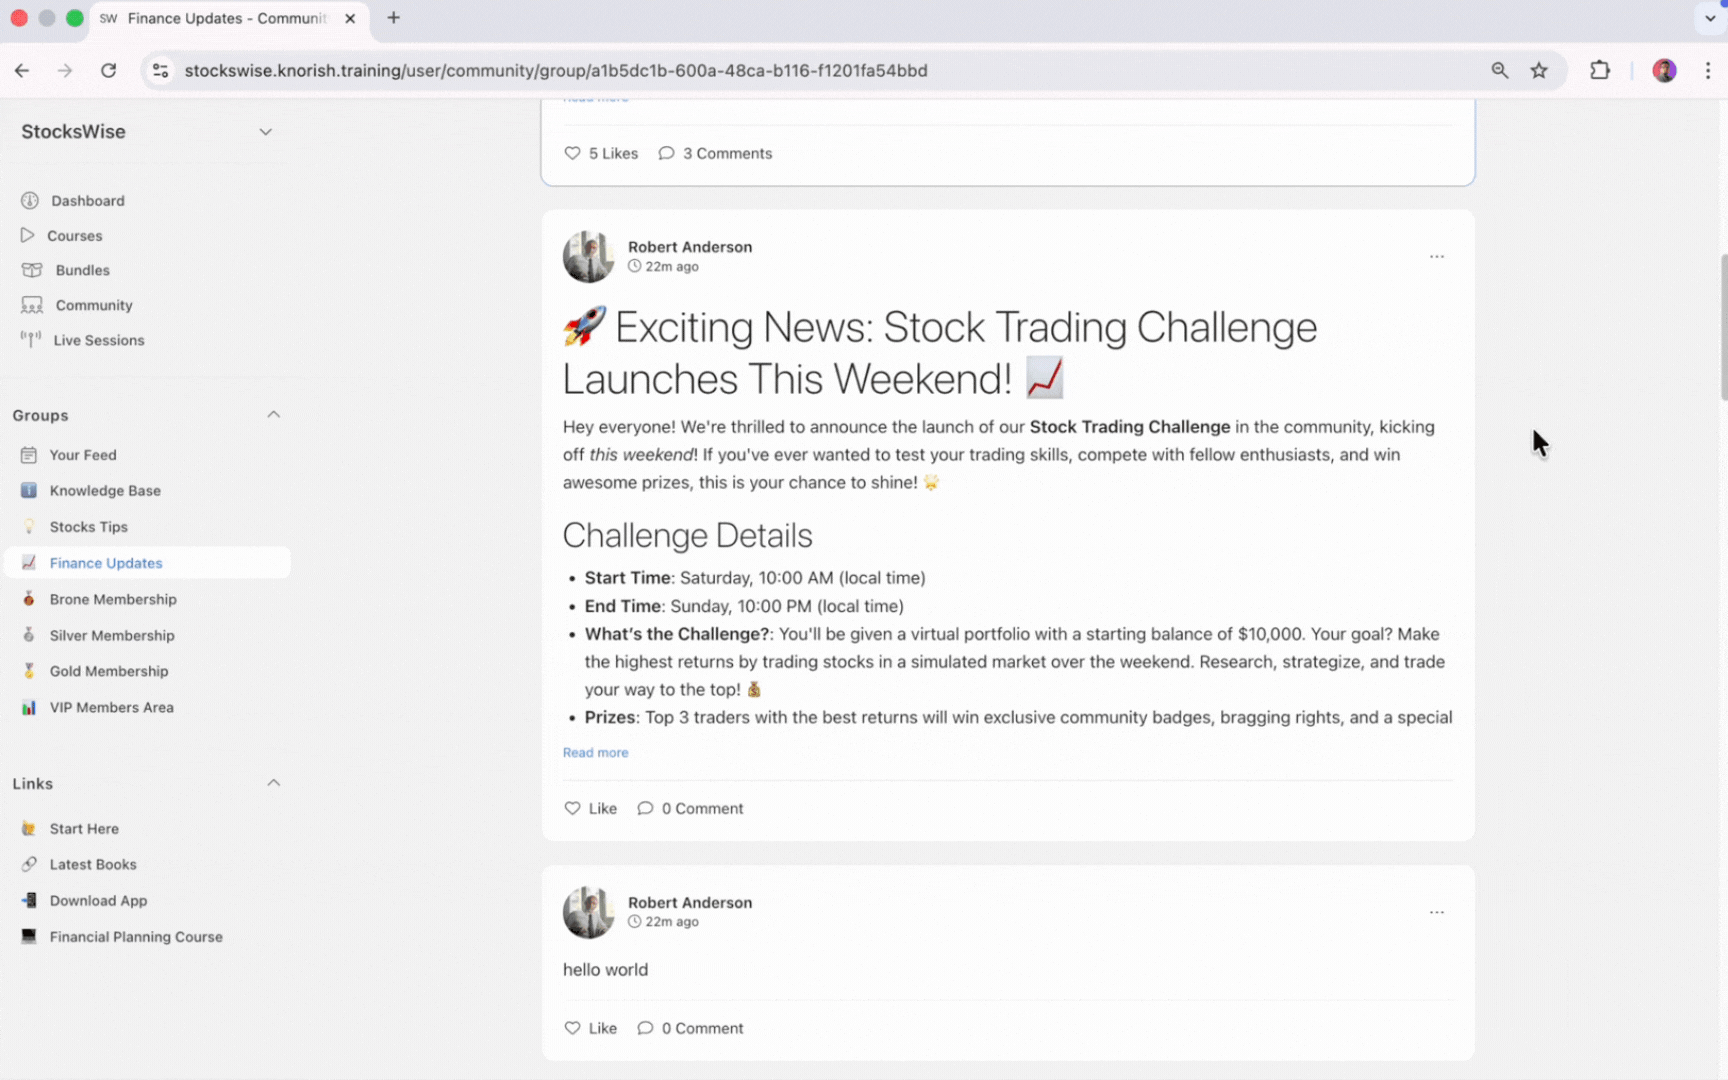The height and width of the screenshot is (1080, 1728).
Task: Open Chrome three-dot menu
Action: (x=1708, y=70)
